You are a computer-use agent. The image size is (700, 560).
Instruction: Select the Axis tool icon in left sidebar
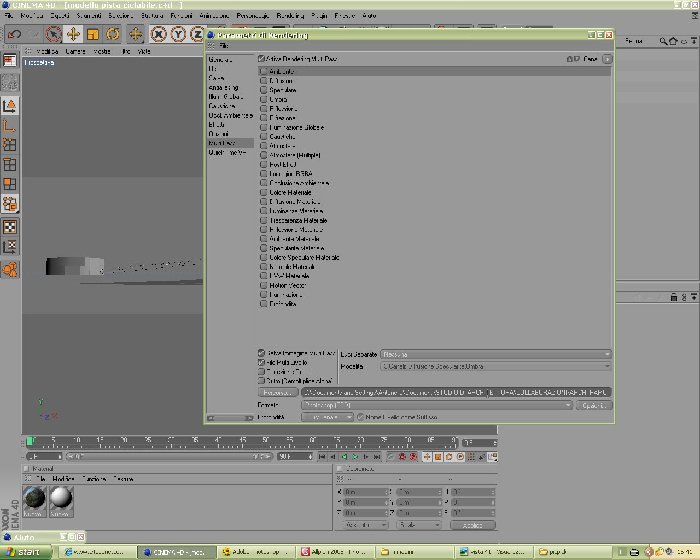coord(9,125)
